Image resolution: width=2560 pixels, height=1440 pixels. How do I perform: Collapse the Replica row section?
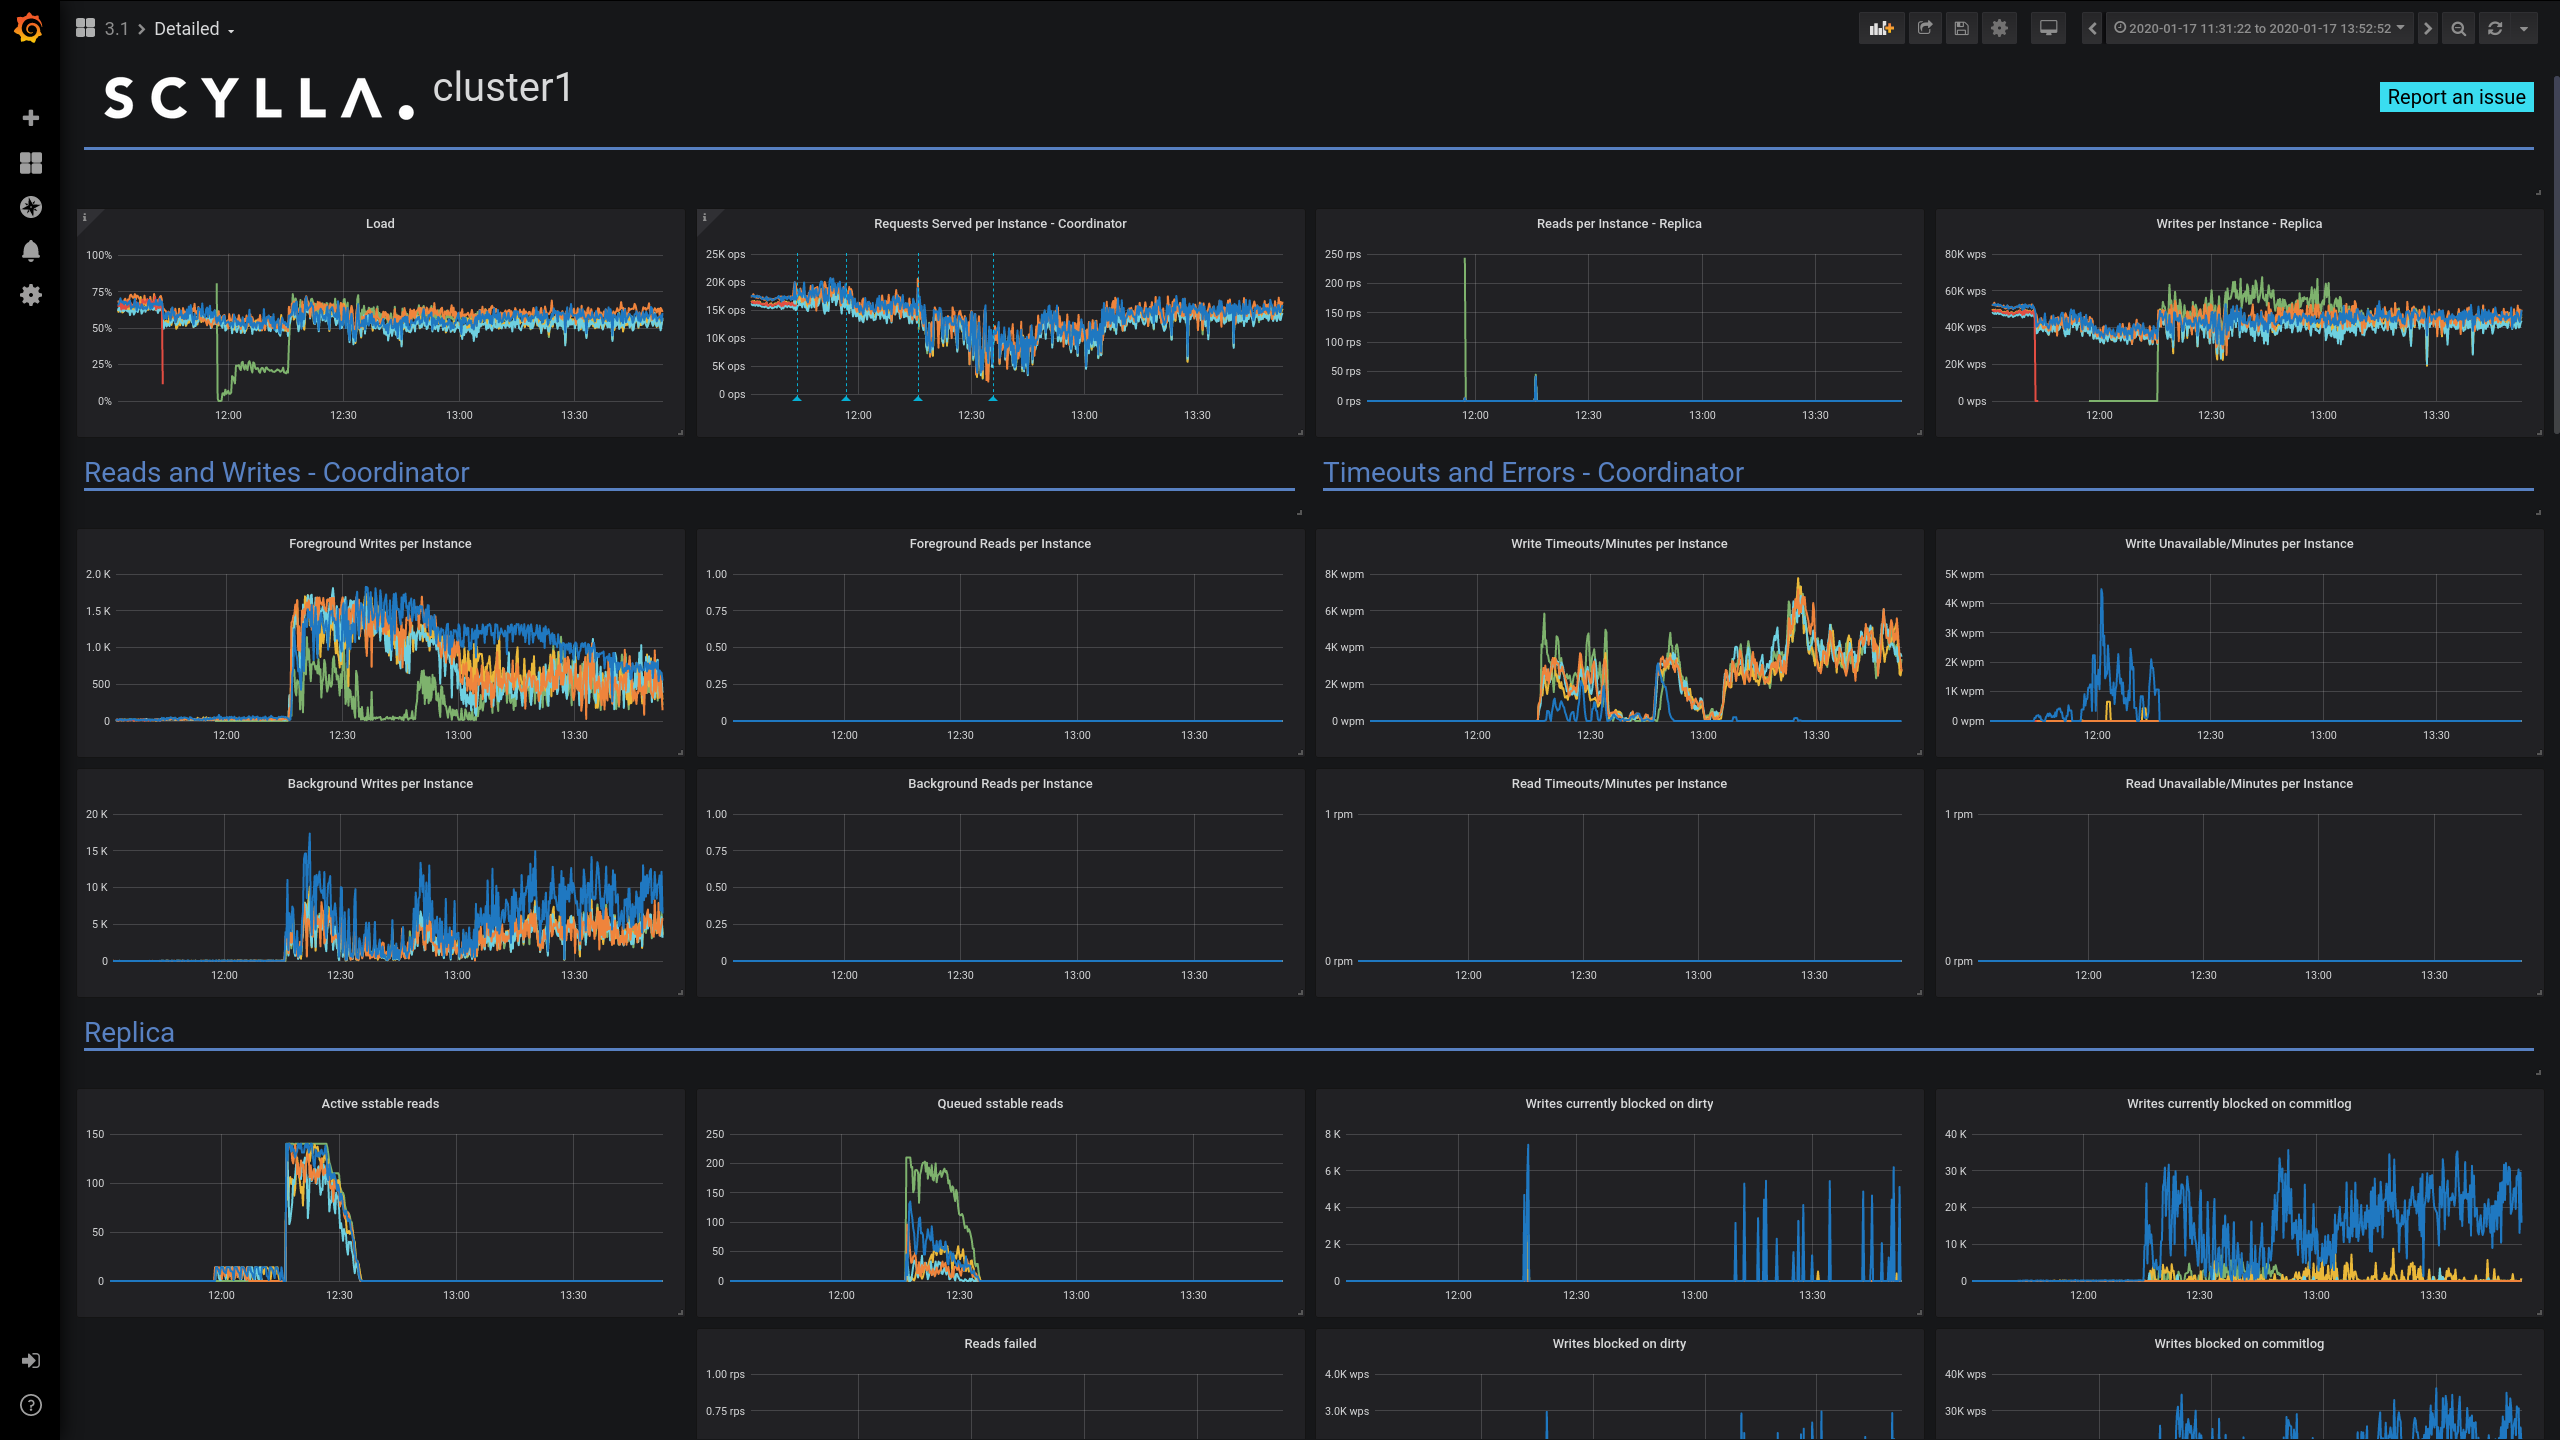tap(129, 1031)
